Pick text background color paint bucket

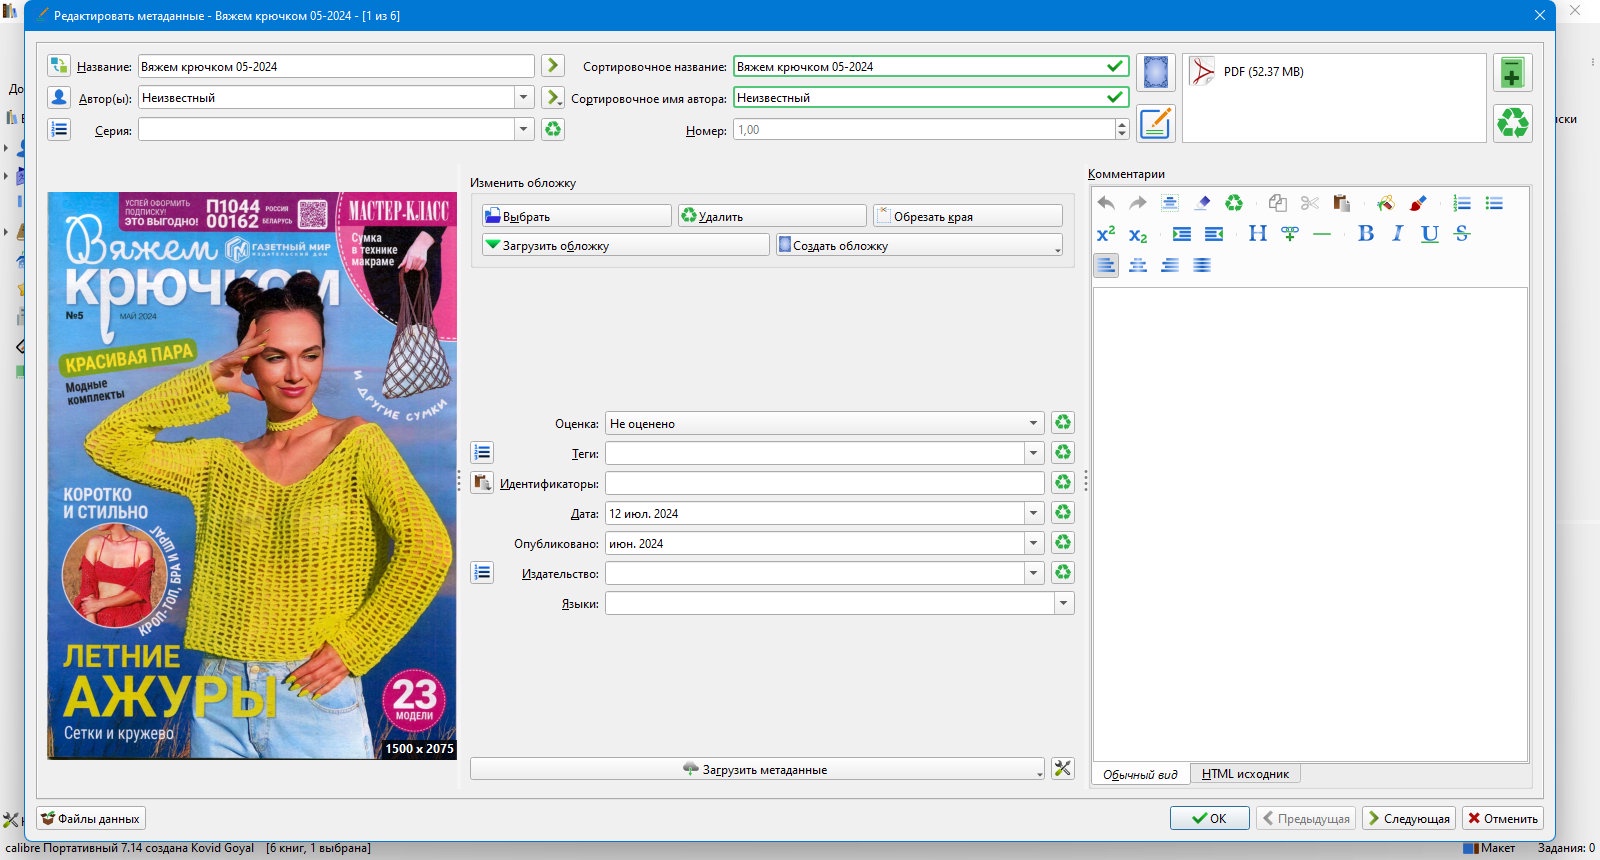pyautogui.click(x=1386, y=203)
